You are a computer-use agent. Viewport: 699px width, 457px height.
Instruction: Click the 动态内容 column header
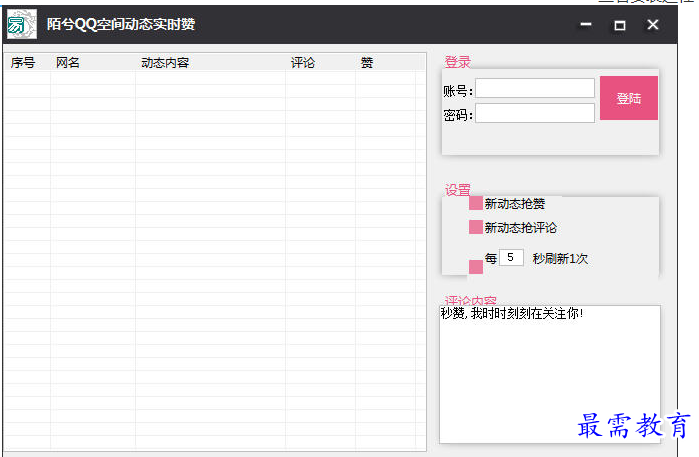[x=210, y=62]
